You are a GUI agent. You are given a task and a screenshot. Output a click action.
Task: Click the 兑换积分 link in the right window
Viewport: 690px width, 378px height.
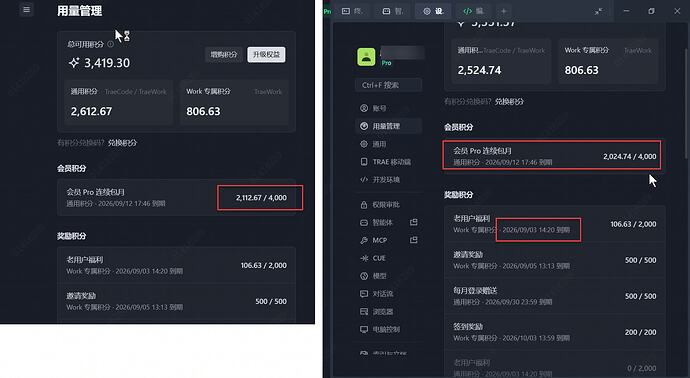pos(509,101)
